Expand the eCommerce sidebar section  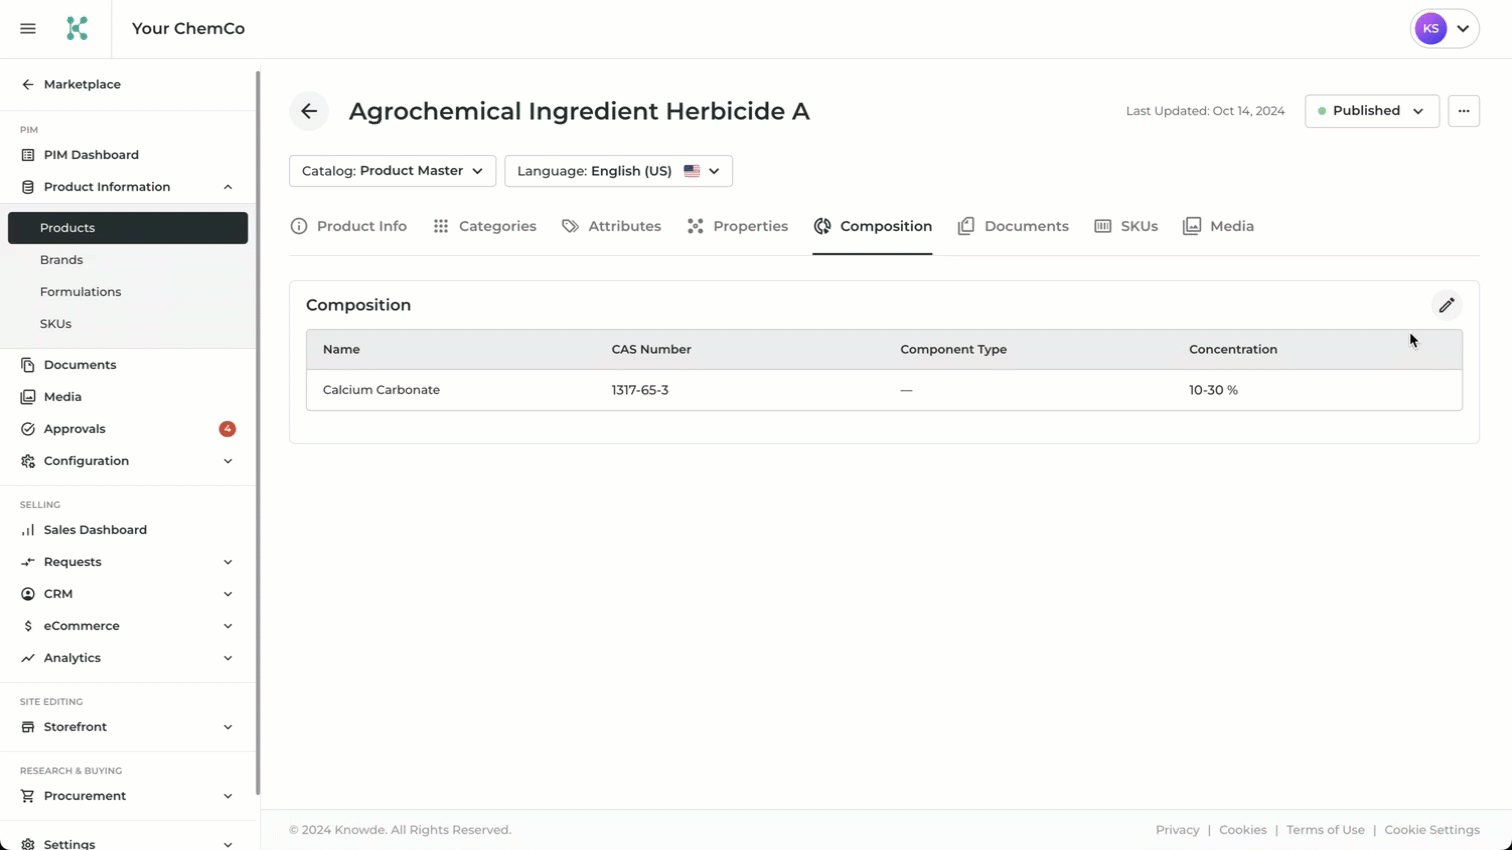click(228, 626)
